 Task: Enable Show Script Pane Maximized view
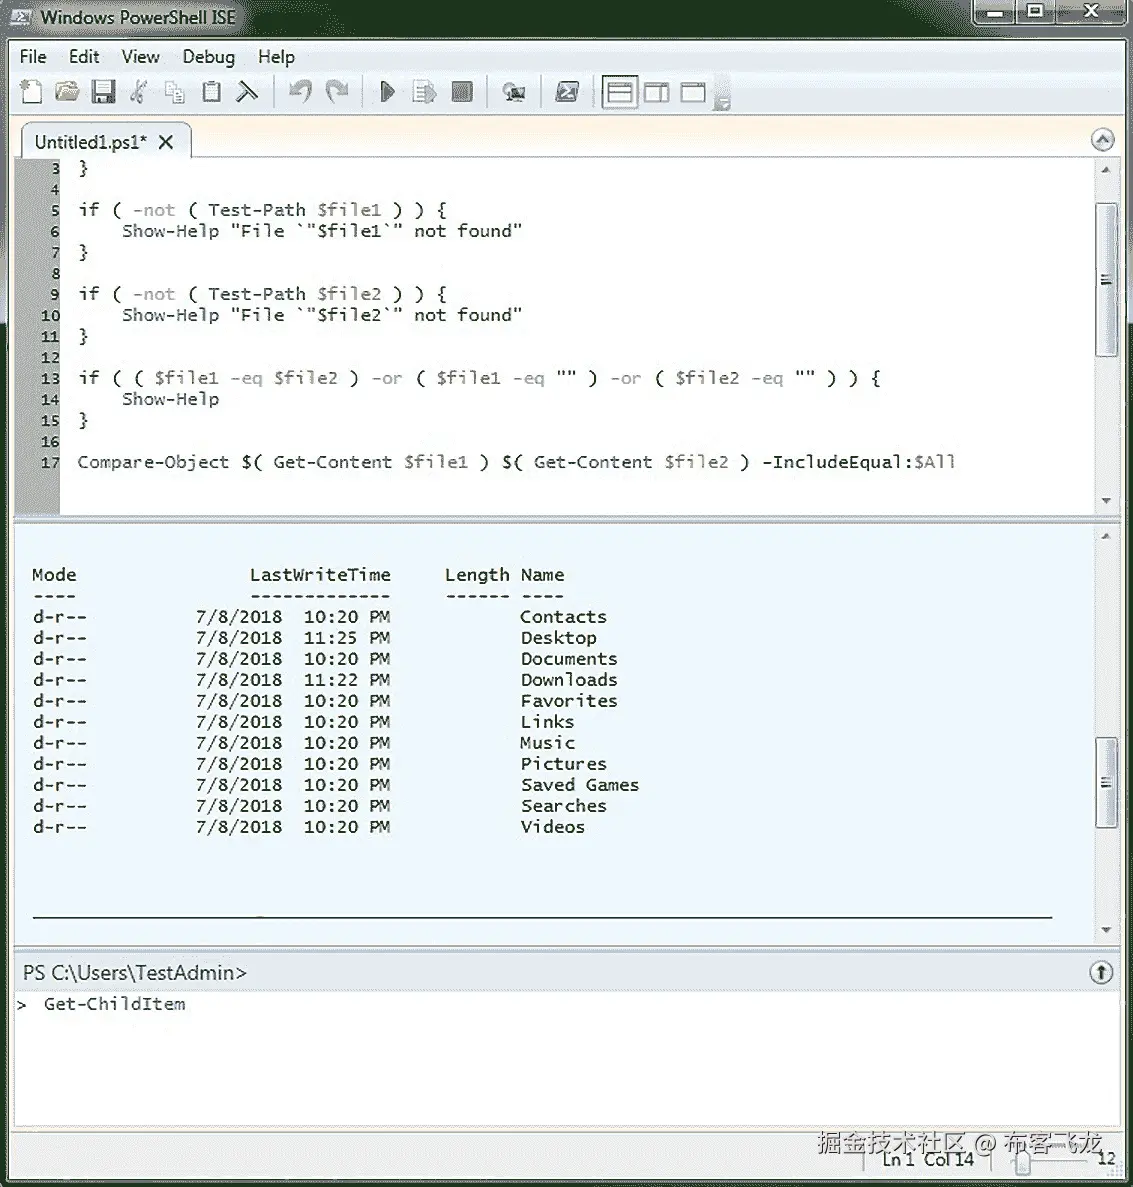coord(691,91)
